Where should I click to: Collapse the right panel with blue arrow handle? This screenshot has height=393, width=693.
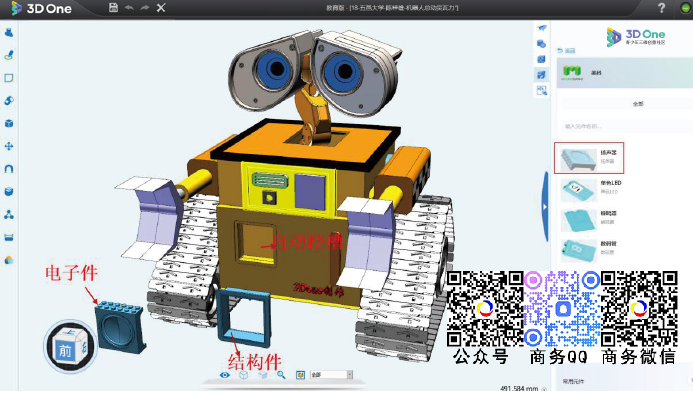coord(545,207)
